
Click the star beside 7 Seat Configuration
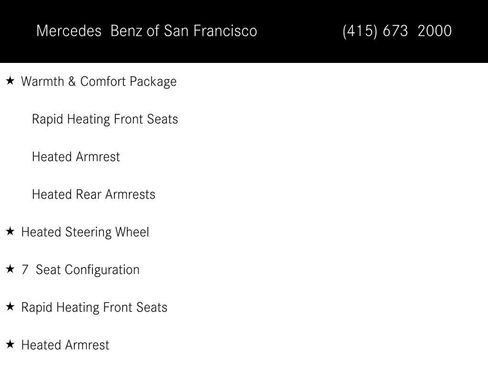point(10,269)
